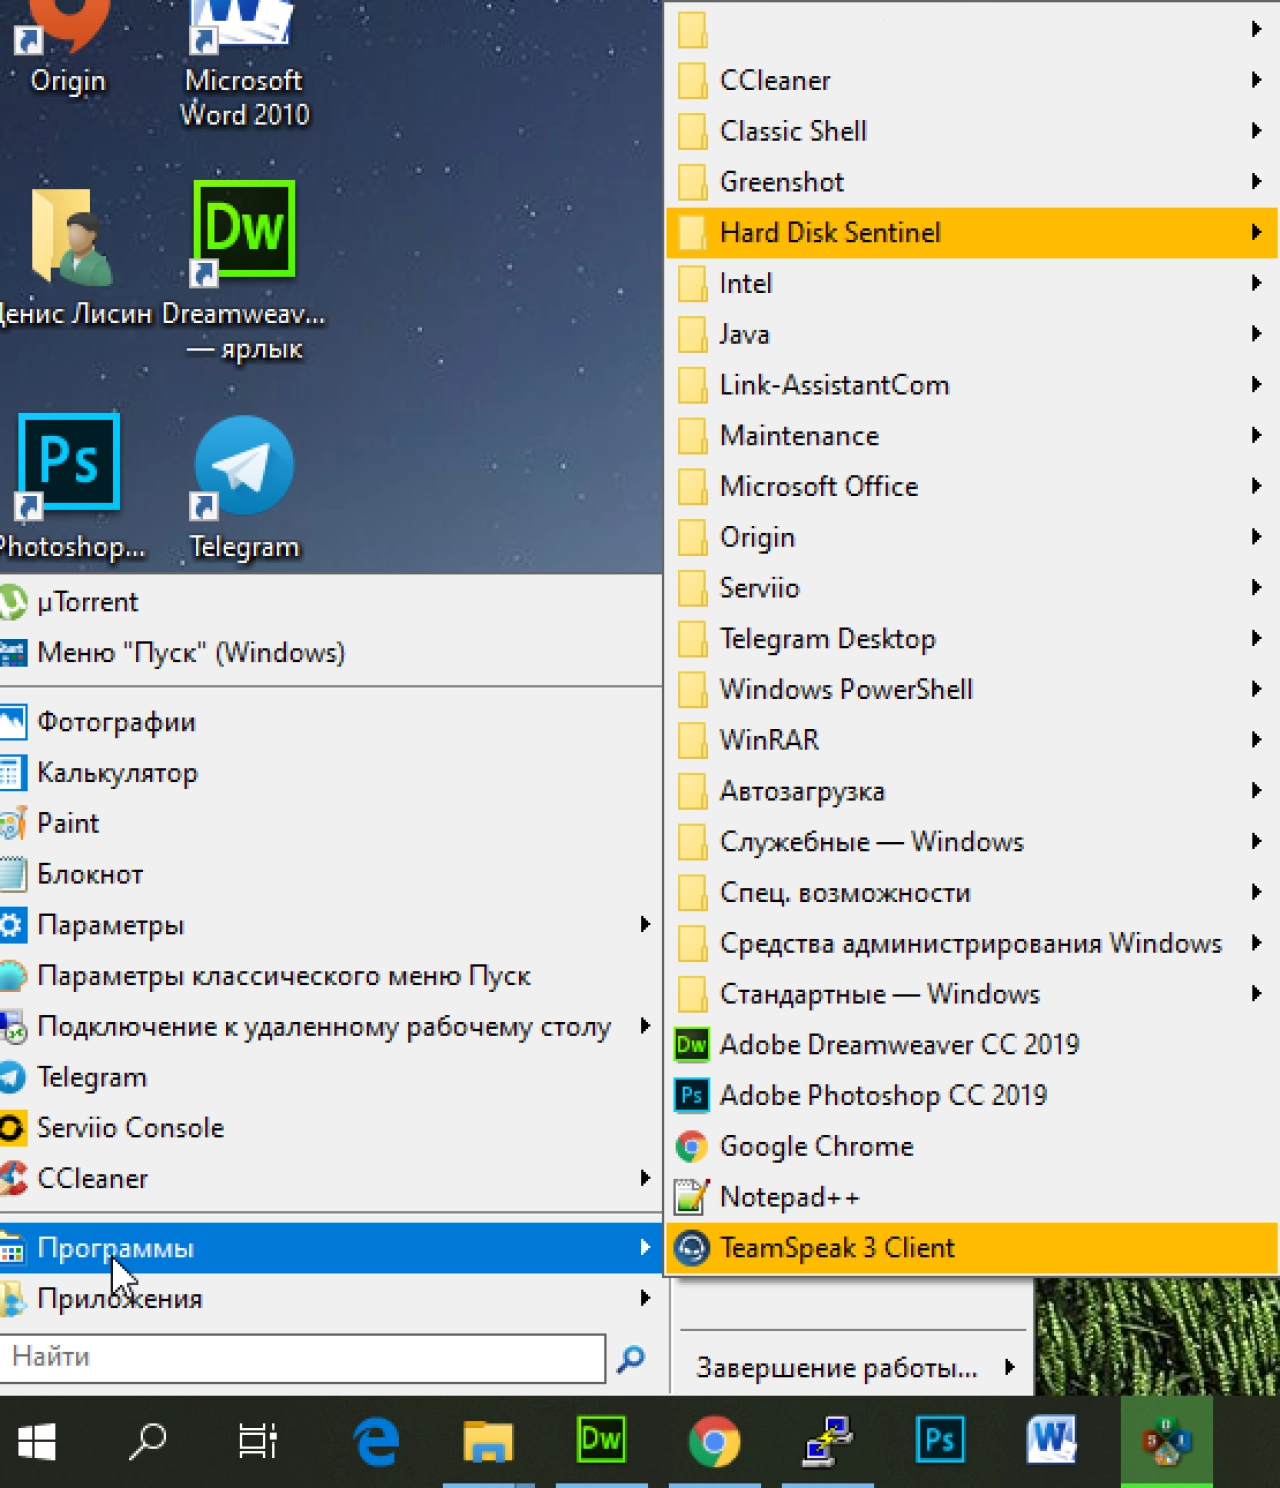Open Меню "Пуск" (Windows) entry
Image resolution: width=1280 pixels, height=1488 pixels.
(x=330, y=652)
